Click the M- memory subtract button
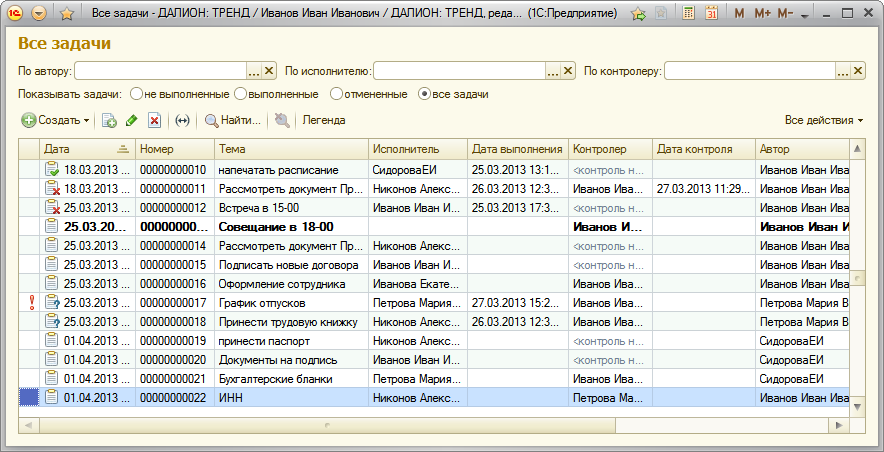This screenshot has height=452, width=884. (x=785, y=14)
